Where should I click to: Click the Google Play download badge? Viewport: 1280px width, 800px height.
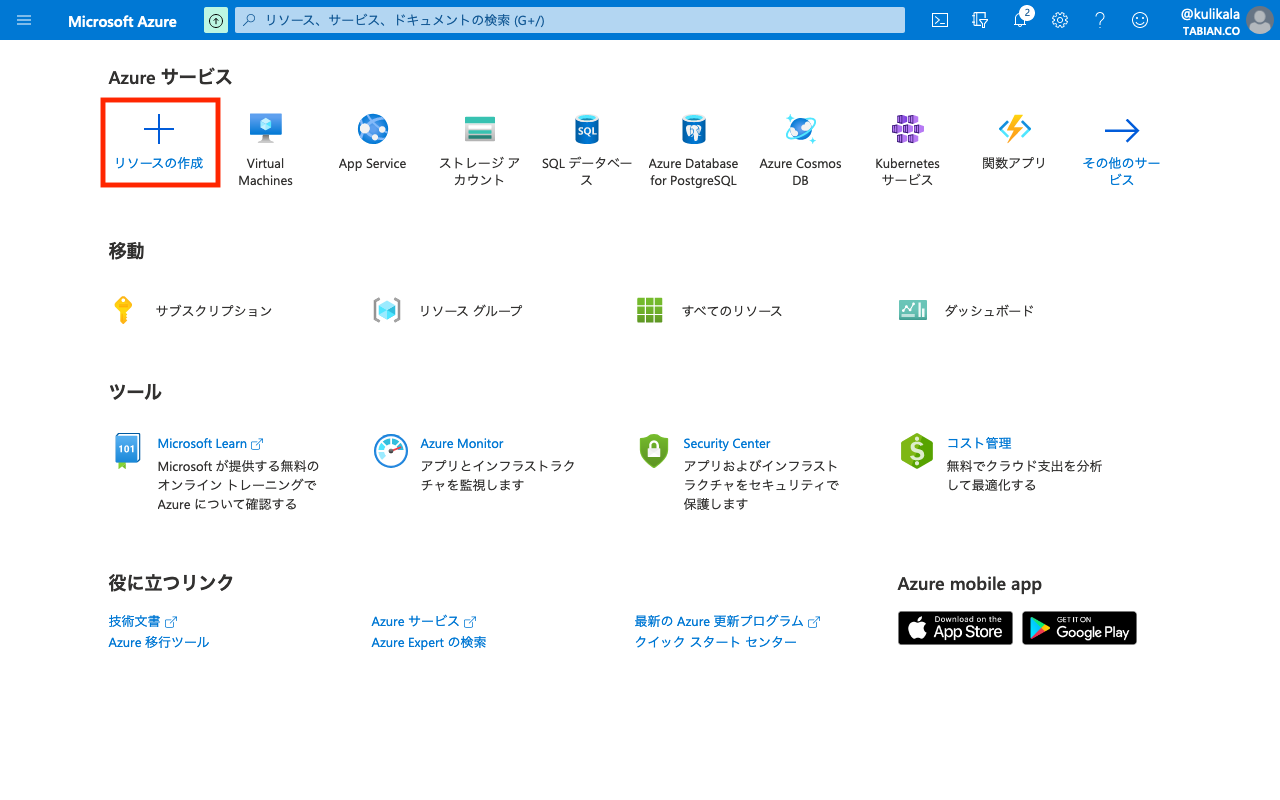point(1079,628)
